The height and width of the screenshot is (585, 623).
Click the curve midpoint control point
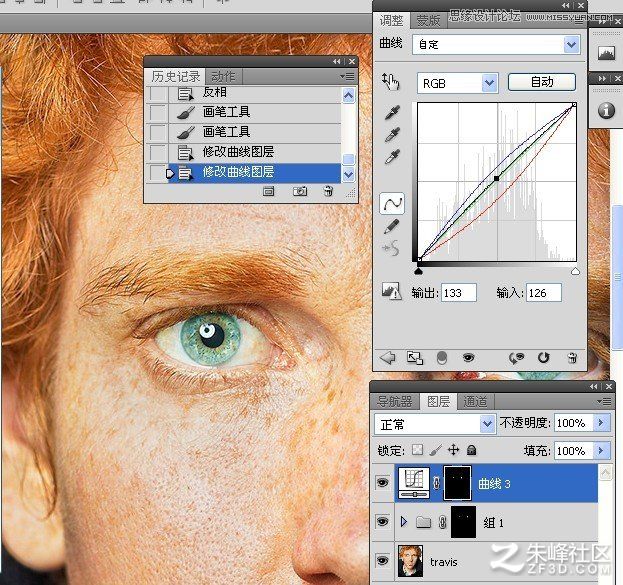pos(497,178)
